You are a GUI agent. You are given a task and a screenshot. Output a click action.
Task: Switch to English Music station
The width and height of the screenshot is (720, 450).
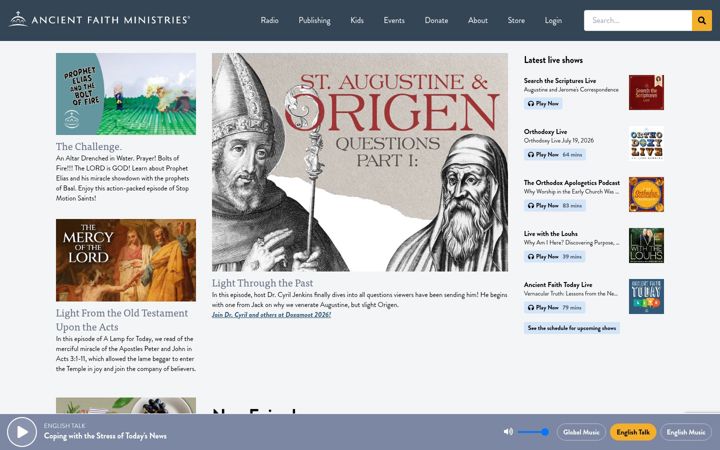click(x=686, y=432)
